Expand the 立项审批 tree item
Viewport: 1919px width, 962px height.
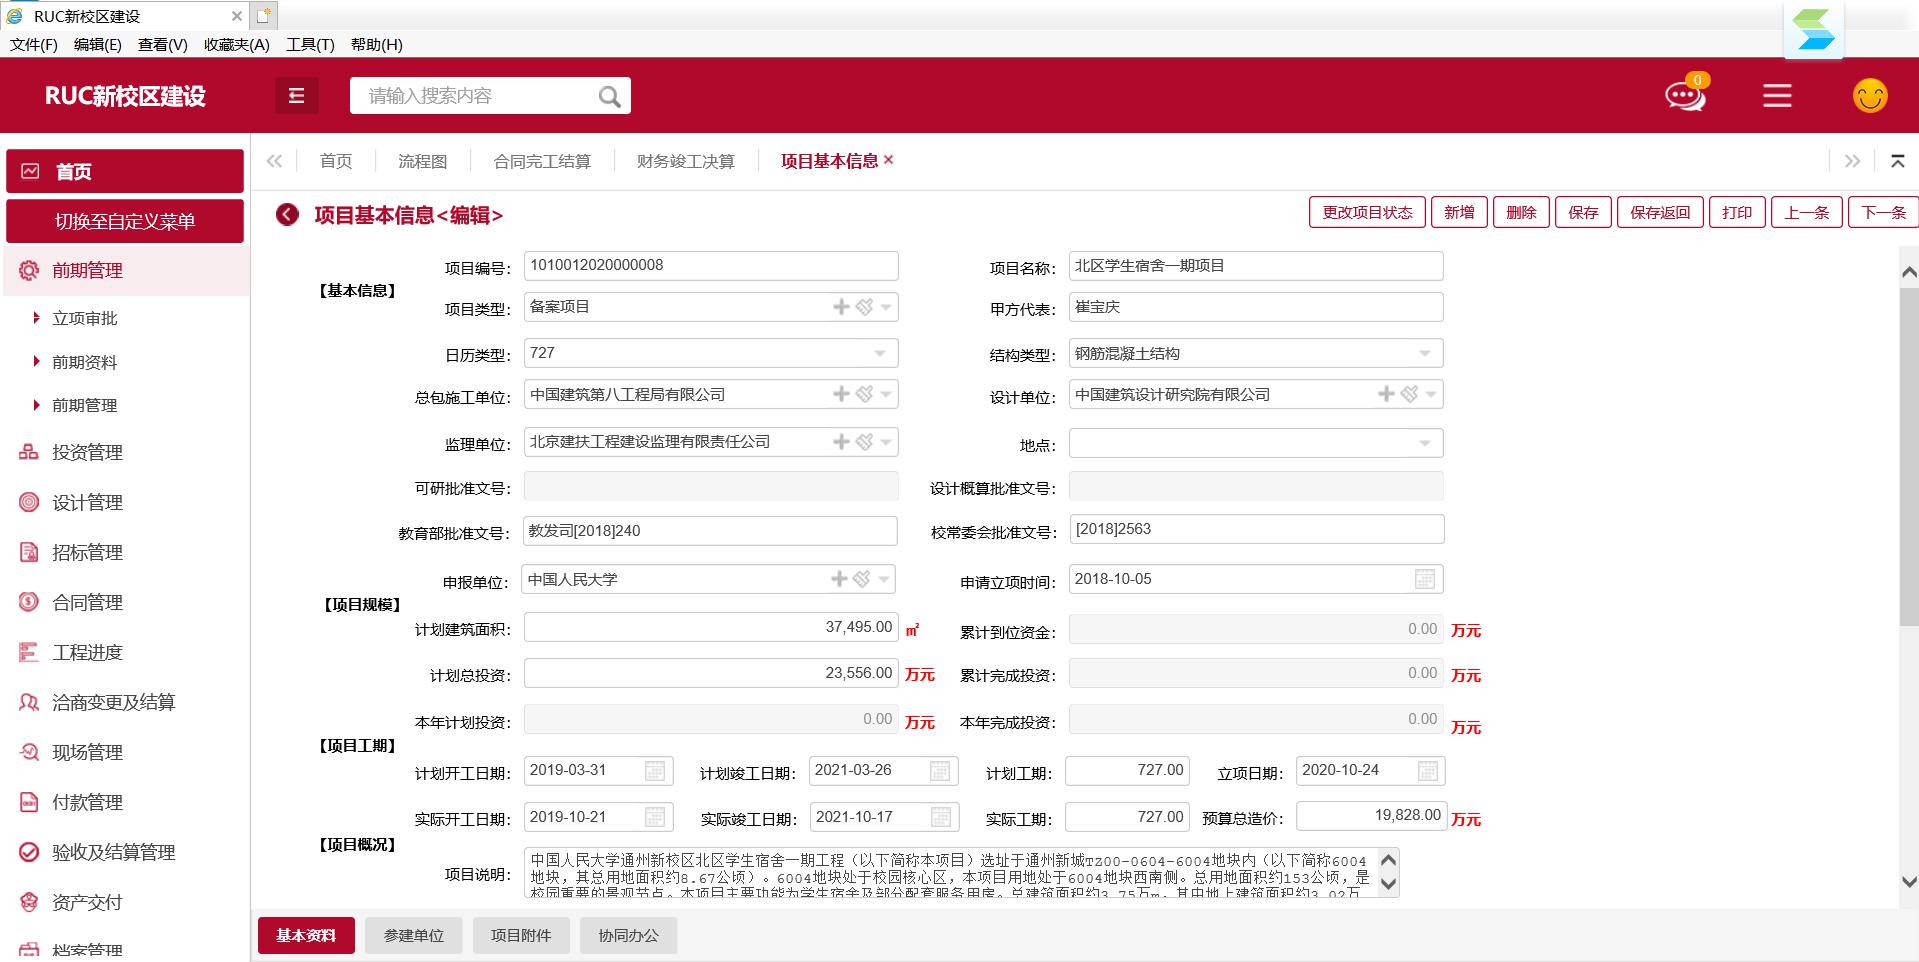coord(37,318)
